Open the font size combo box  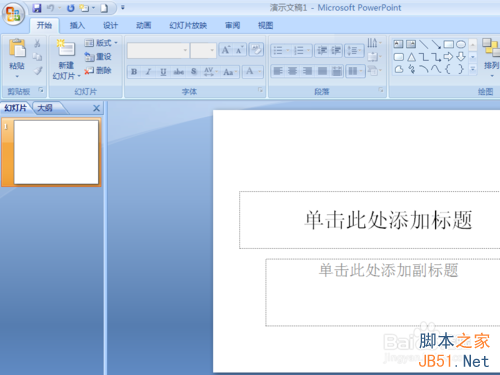pyautogui.click(x=203, y=50)
